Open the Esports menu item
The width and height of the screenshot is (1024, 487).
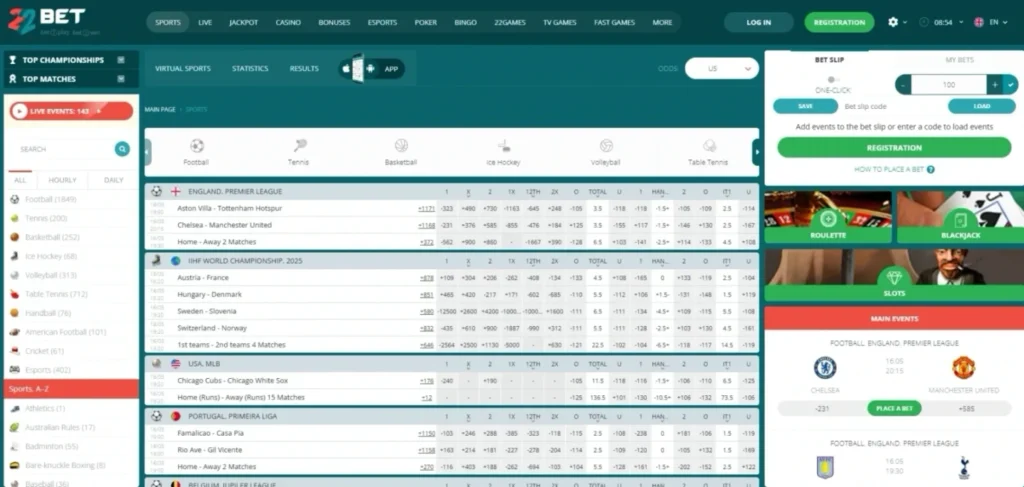[x=382, y=22]
